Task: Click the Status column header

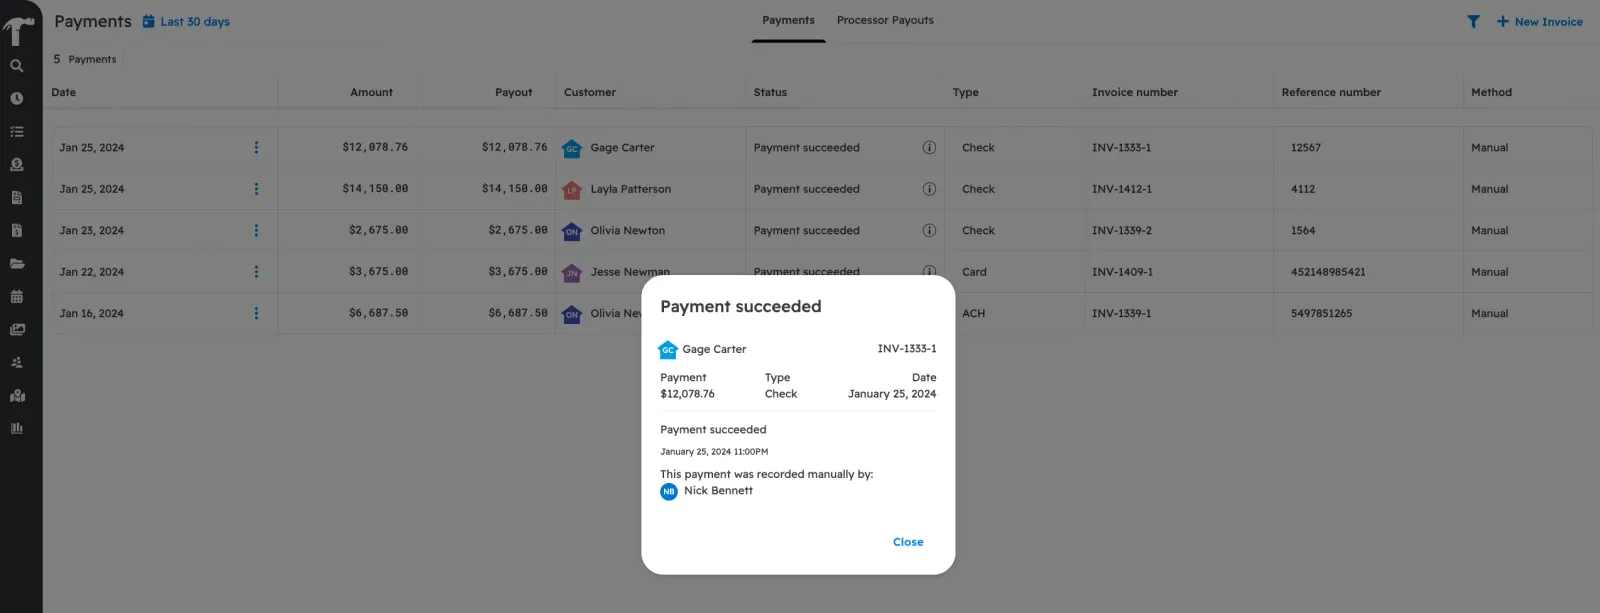Action: click(x=770, y=92)
